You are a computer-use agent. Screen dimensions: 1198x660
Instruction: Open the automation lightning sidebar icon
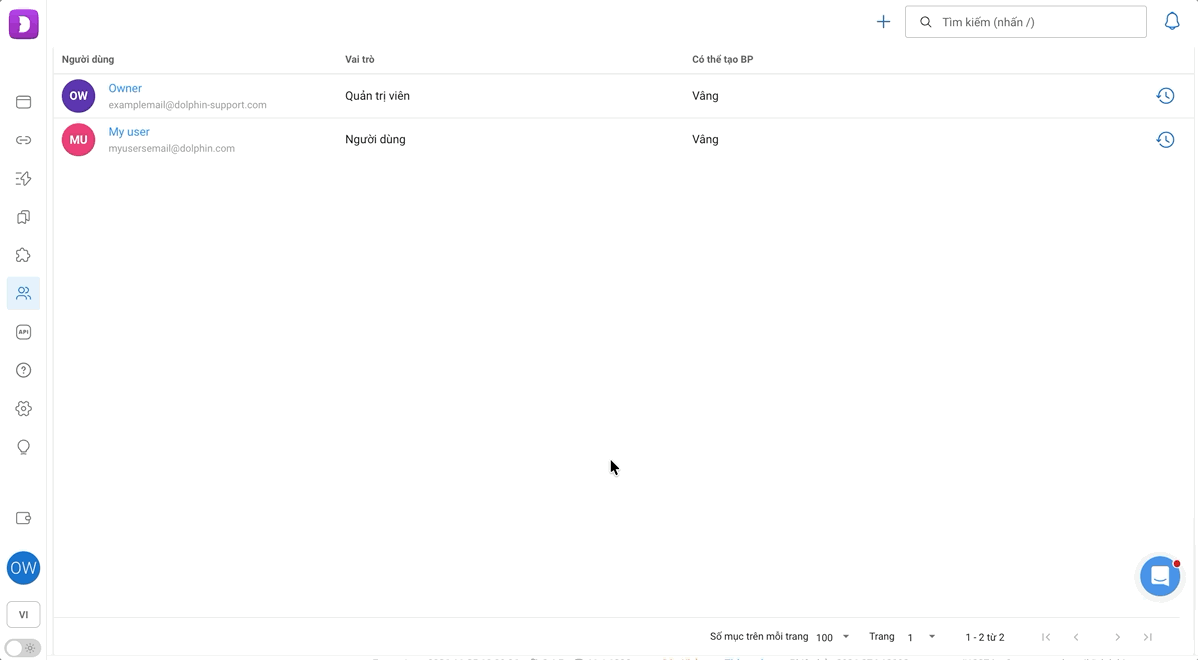pos(24,179)
